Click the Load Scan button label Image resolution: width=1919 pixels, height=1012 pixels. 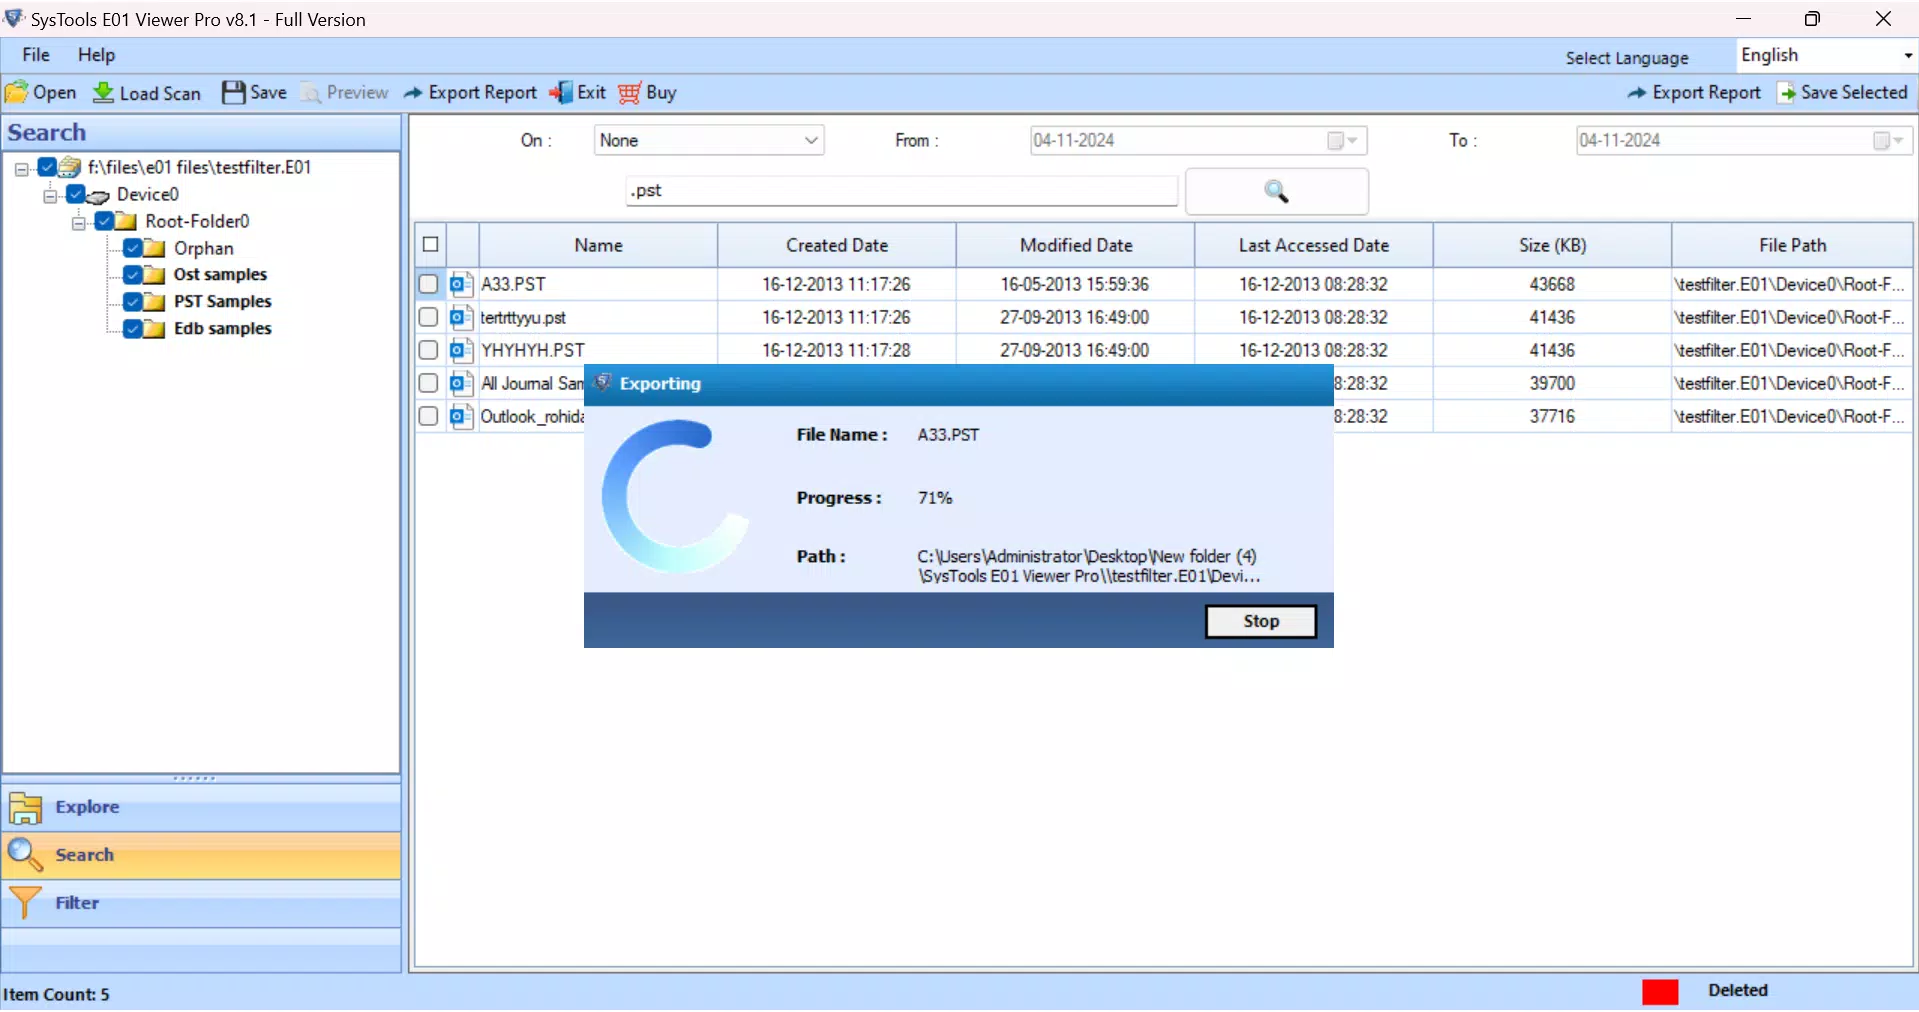tap(160, 94)
